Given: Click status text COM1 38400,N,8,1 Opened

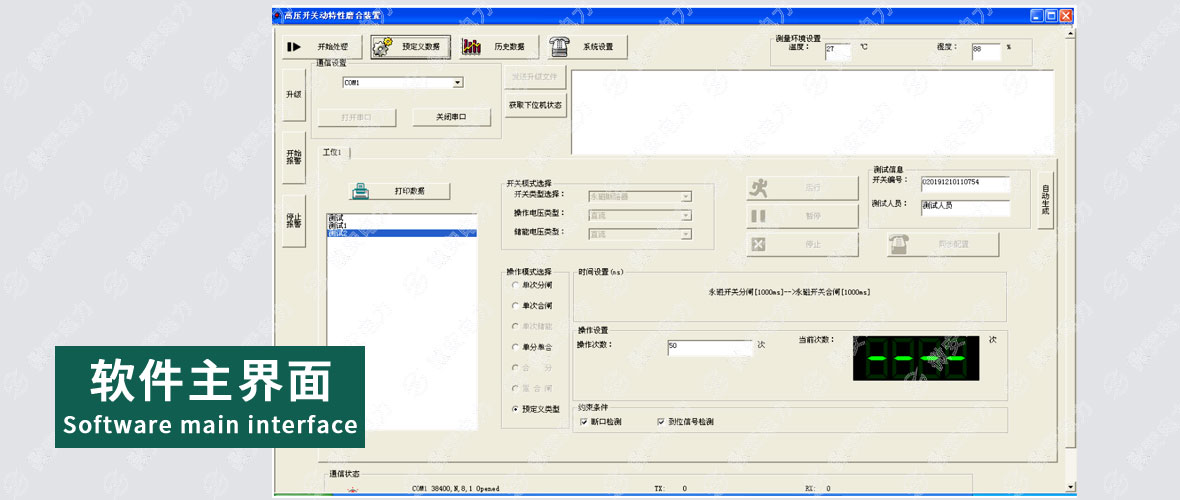Looking at the screenshot, I should 455,489.
